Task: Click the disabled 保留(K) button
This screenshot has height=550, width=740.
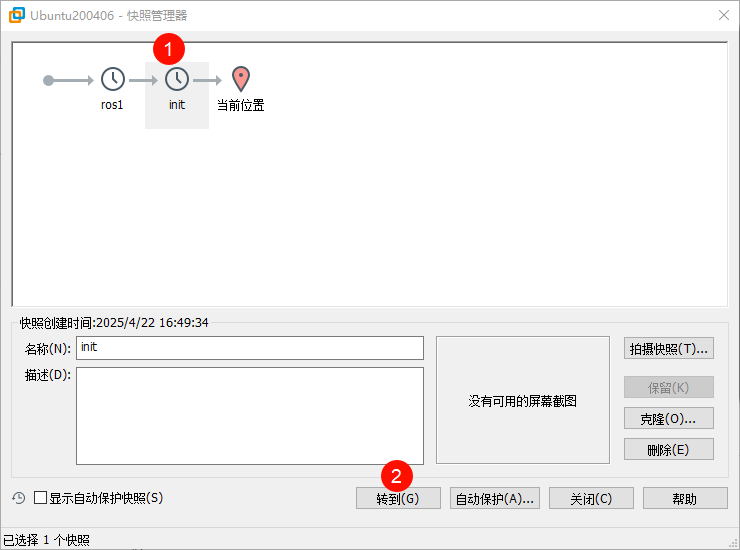Action: 668,388
